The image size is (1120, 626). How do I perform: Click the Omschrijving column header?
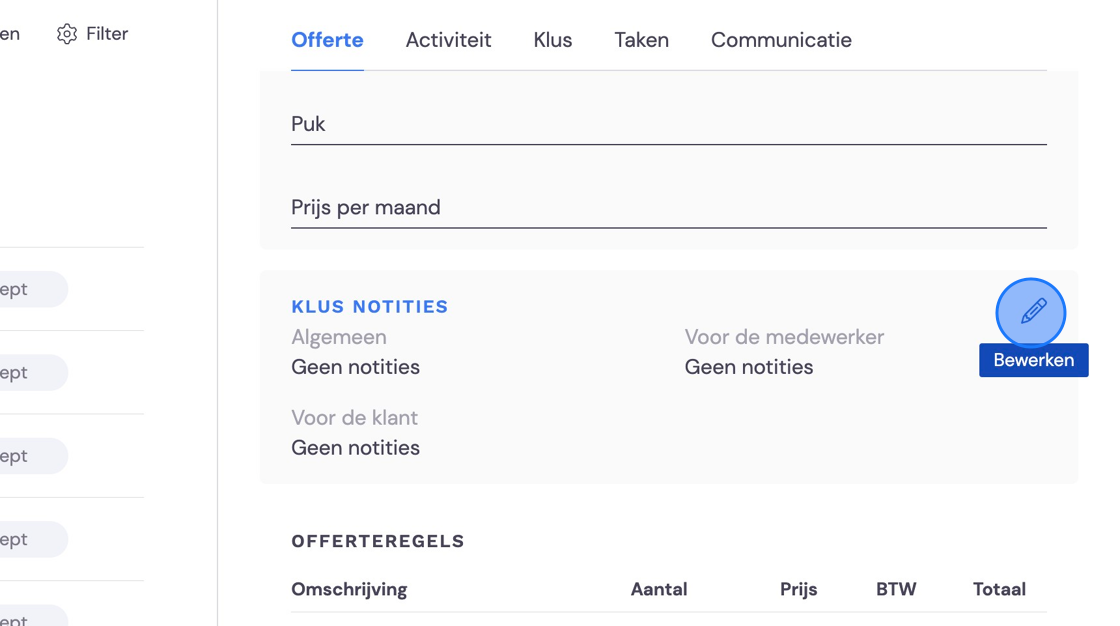(349, 590)
